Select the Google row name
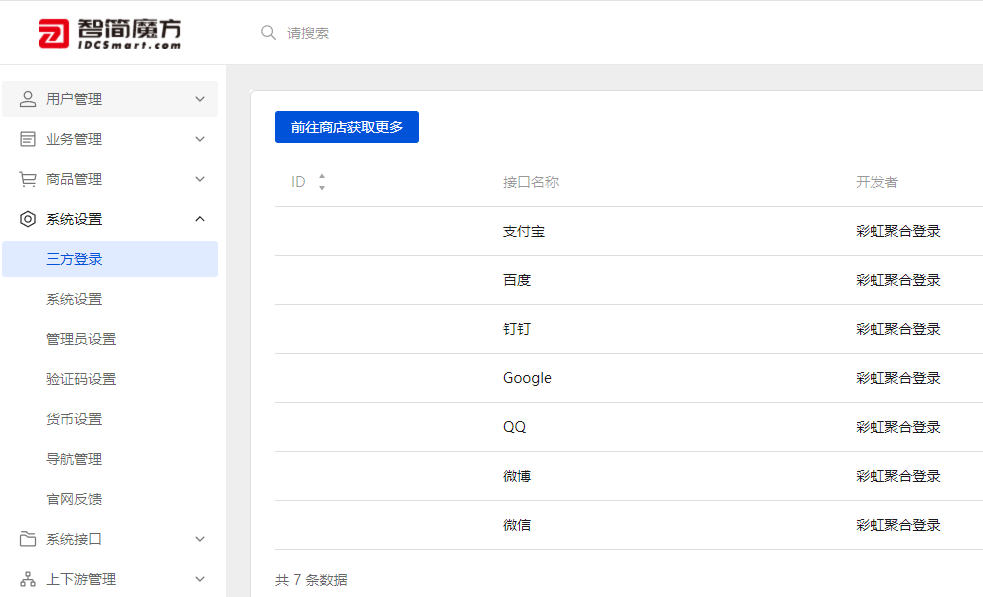 (527, 378)
